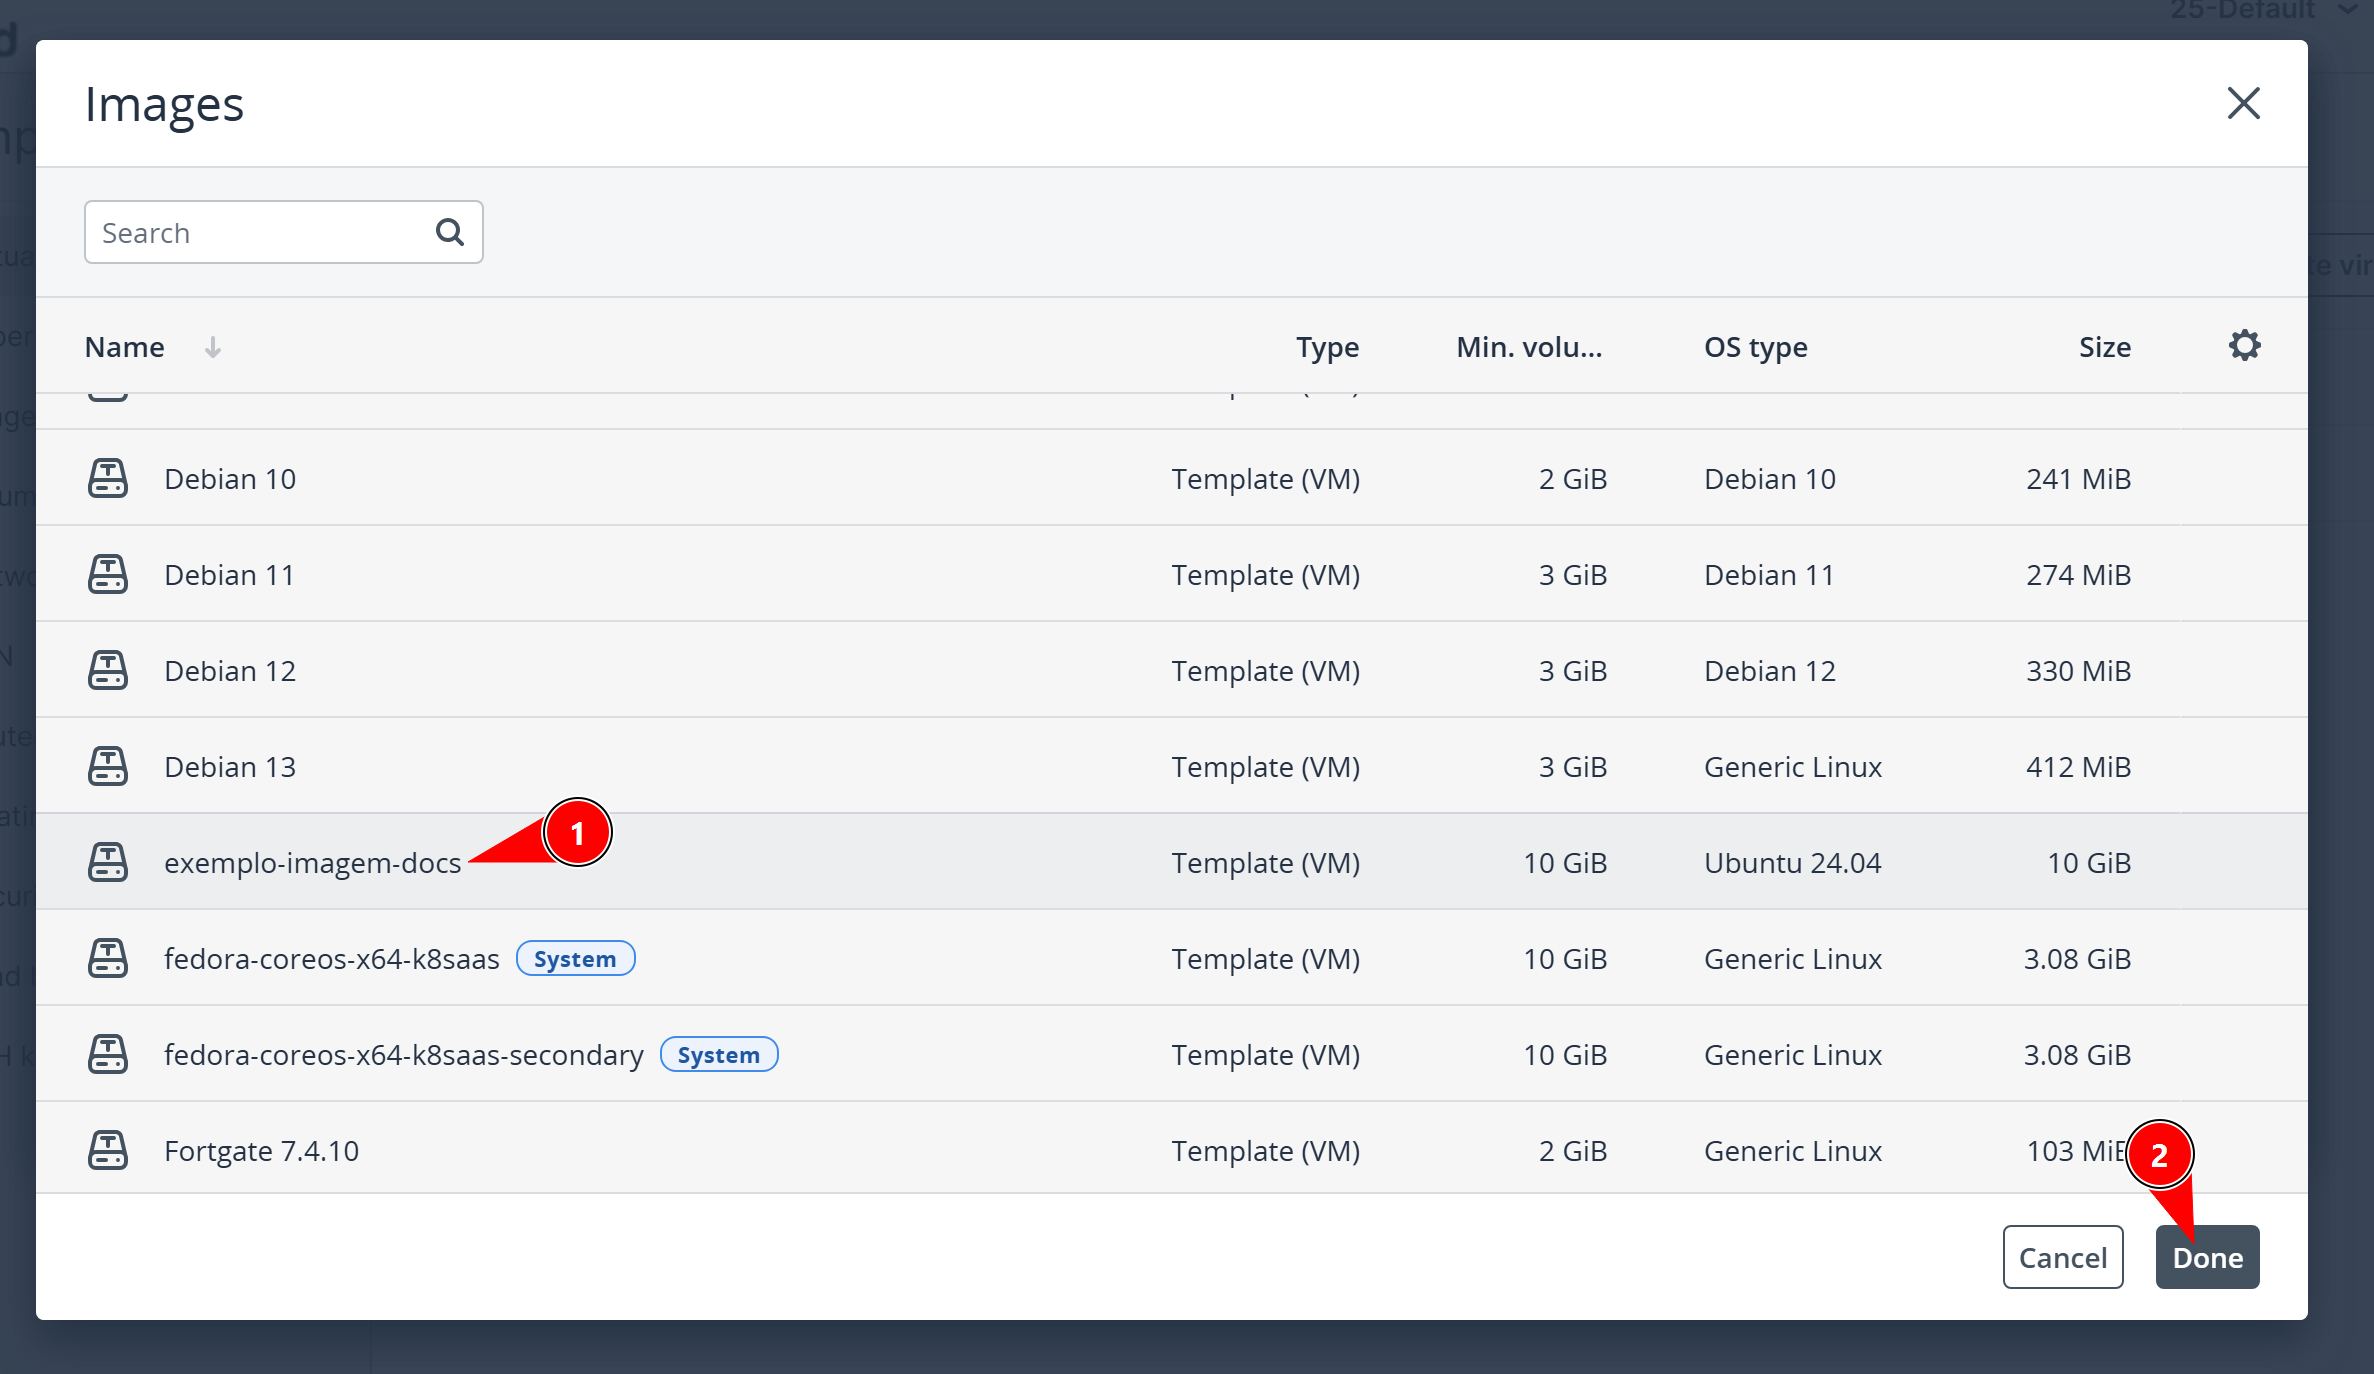Click Template (VM) in the exemplo-imagem-docs row
The width and height of the screenshot is (2374, 1374).
click(1266, 863)
